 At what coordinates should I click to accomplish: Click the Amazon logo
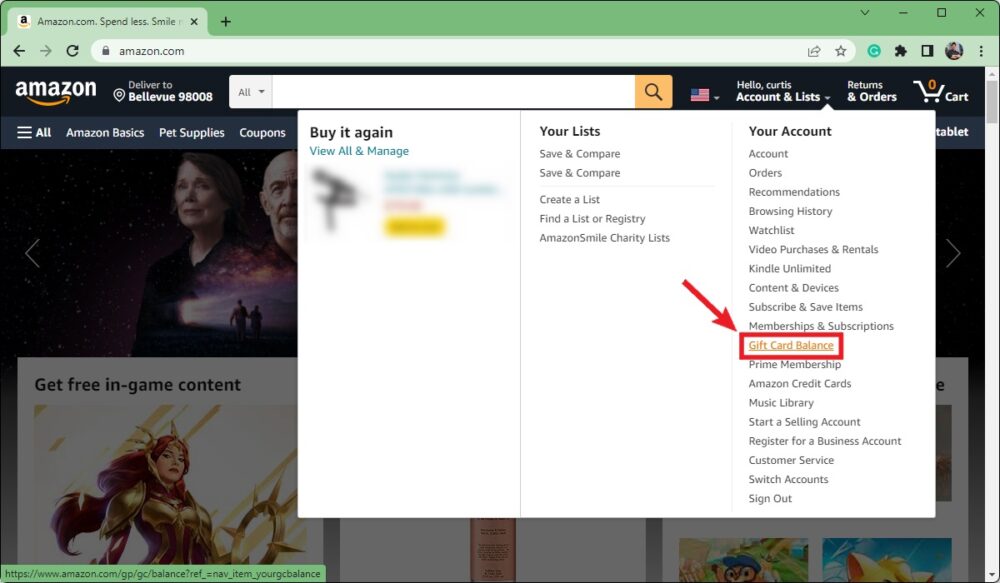[56, 92]
